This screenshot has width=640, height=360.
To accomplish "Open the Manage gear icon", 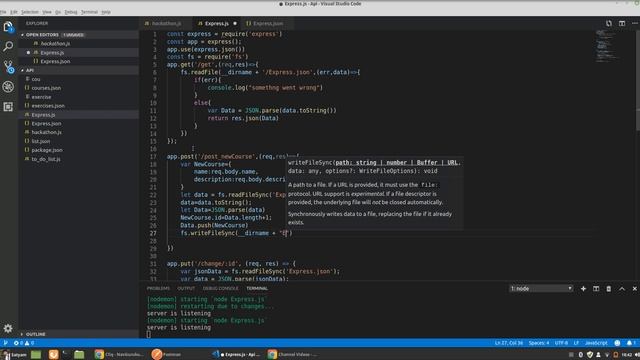I will click(x=8, y=328).
